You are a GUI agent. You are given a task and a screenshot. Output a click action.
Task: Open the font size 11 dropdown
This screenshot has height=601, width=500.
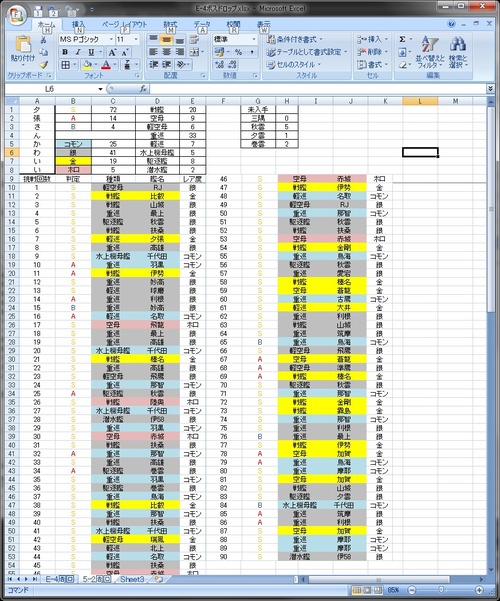pyautogui.click(x=136, y=39)
